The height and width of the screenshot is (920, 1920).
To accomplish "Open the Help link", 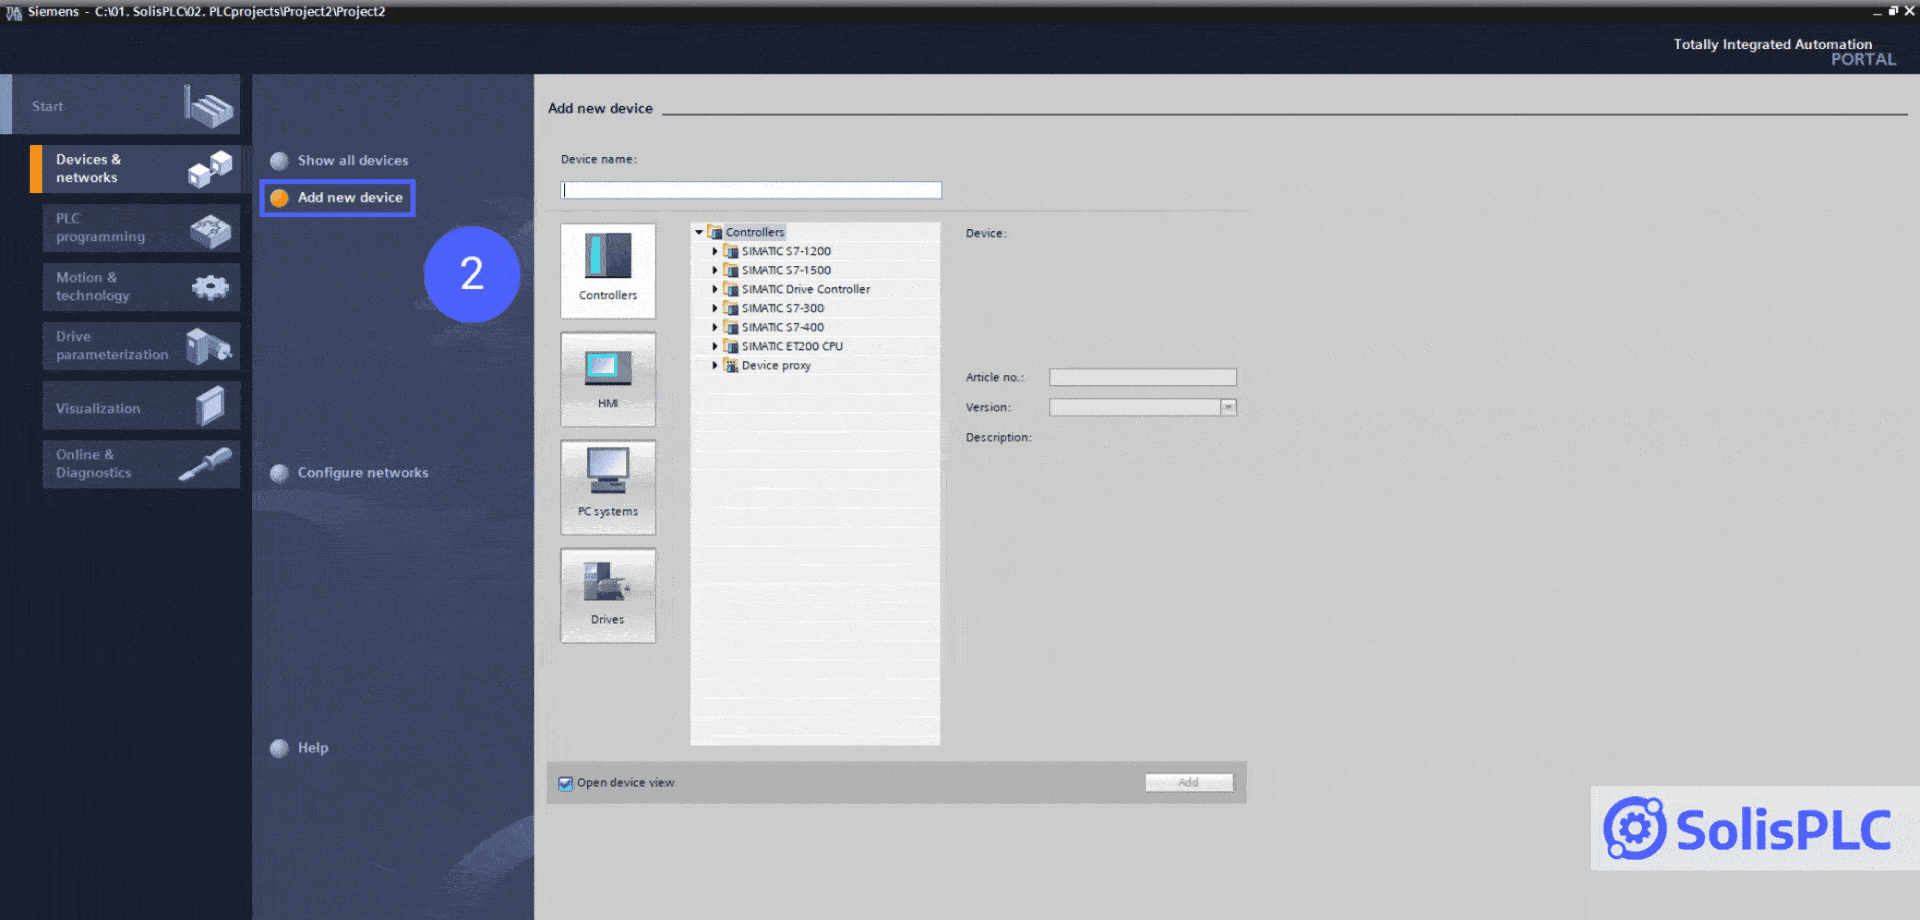I will tap(311, 747).
